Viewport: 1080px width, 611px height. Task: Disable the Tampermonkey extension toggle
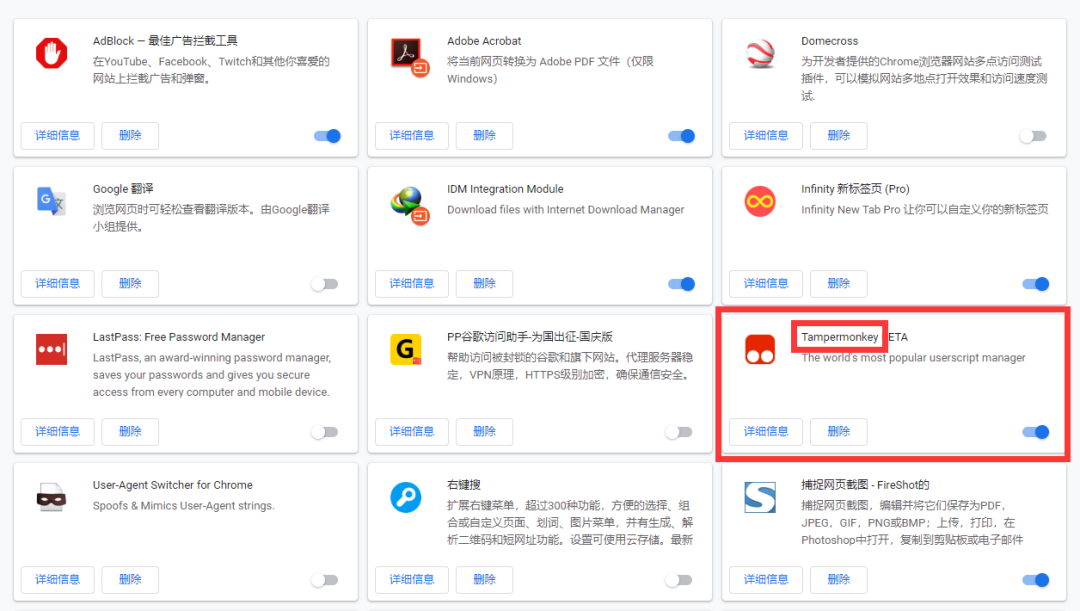[1036, 432]
